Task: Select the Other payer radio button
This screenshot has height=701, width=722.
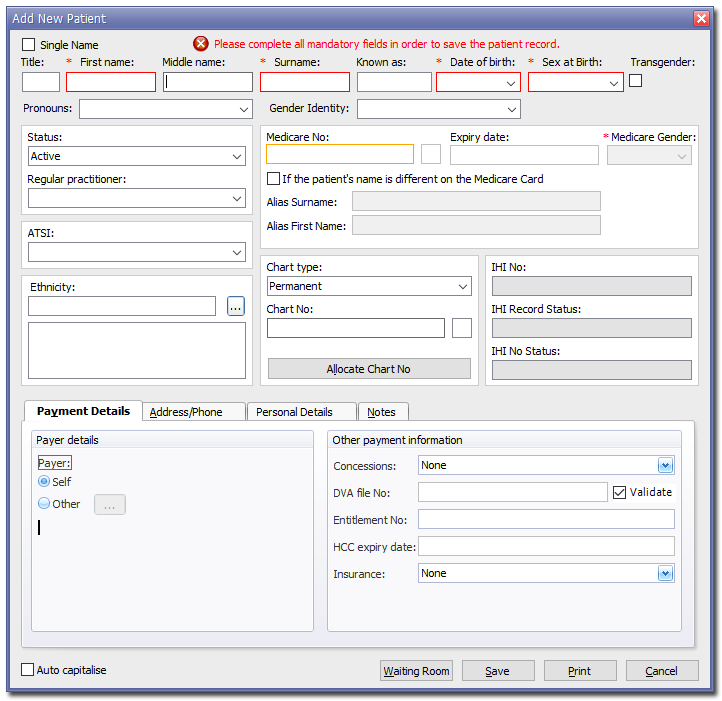Action: click(x=44, y=504)
